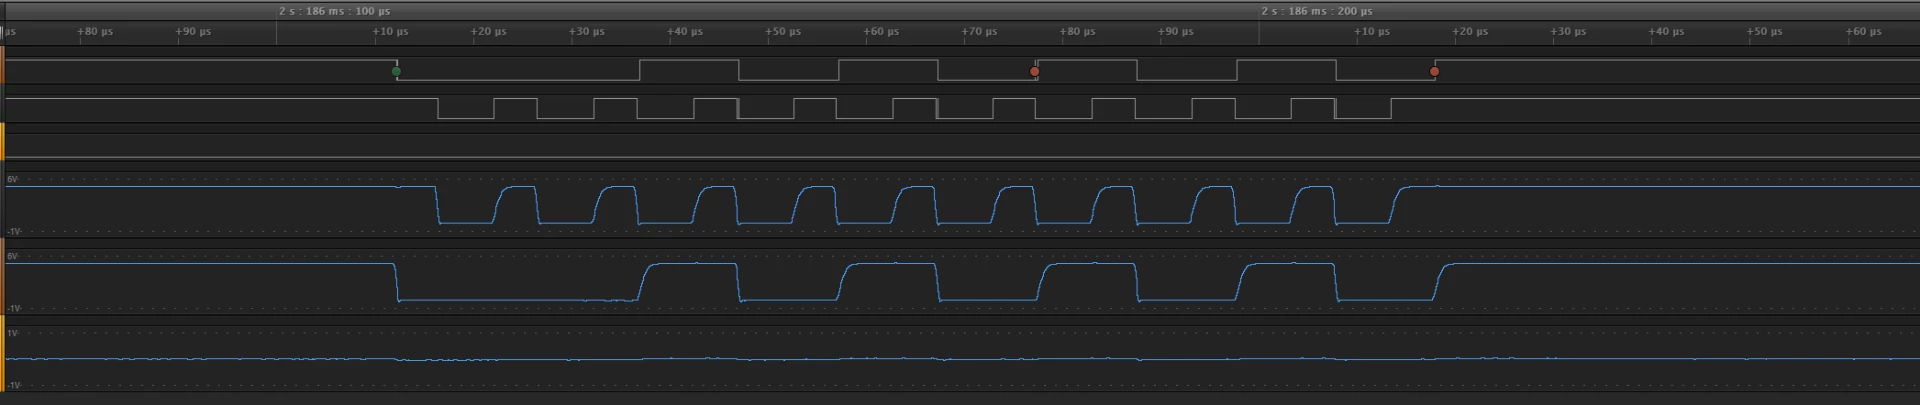Click the +60 µs tick at the ruler's far right
Viewport: 1920px width, 405px height.
[x=1863, y=31]
